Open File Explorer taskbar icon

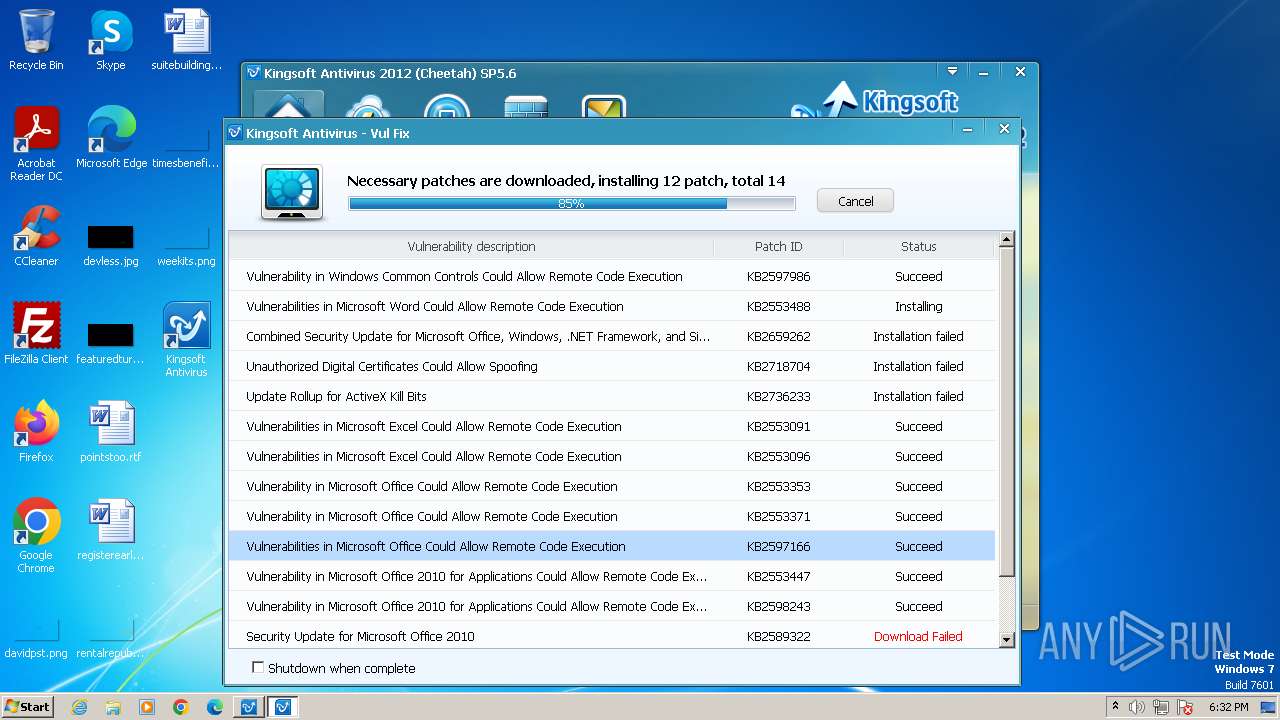click(113, 707)
